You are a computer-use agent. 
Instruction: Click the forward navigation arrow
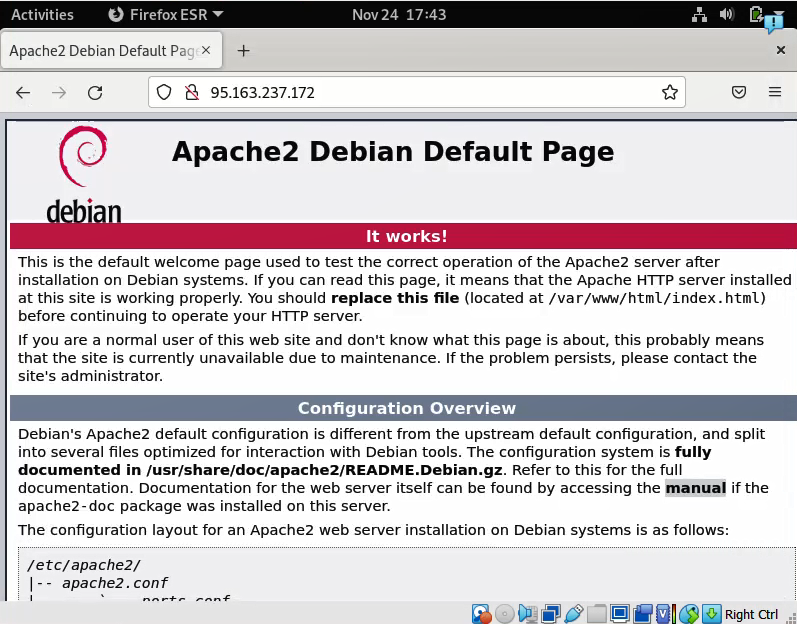[59, 92]
